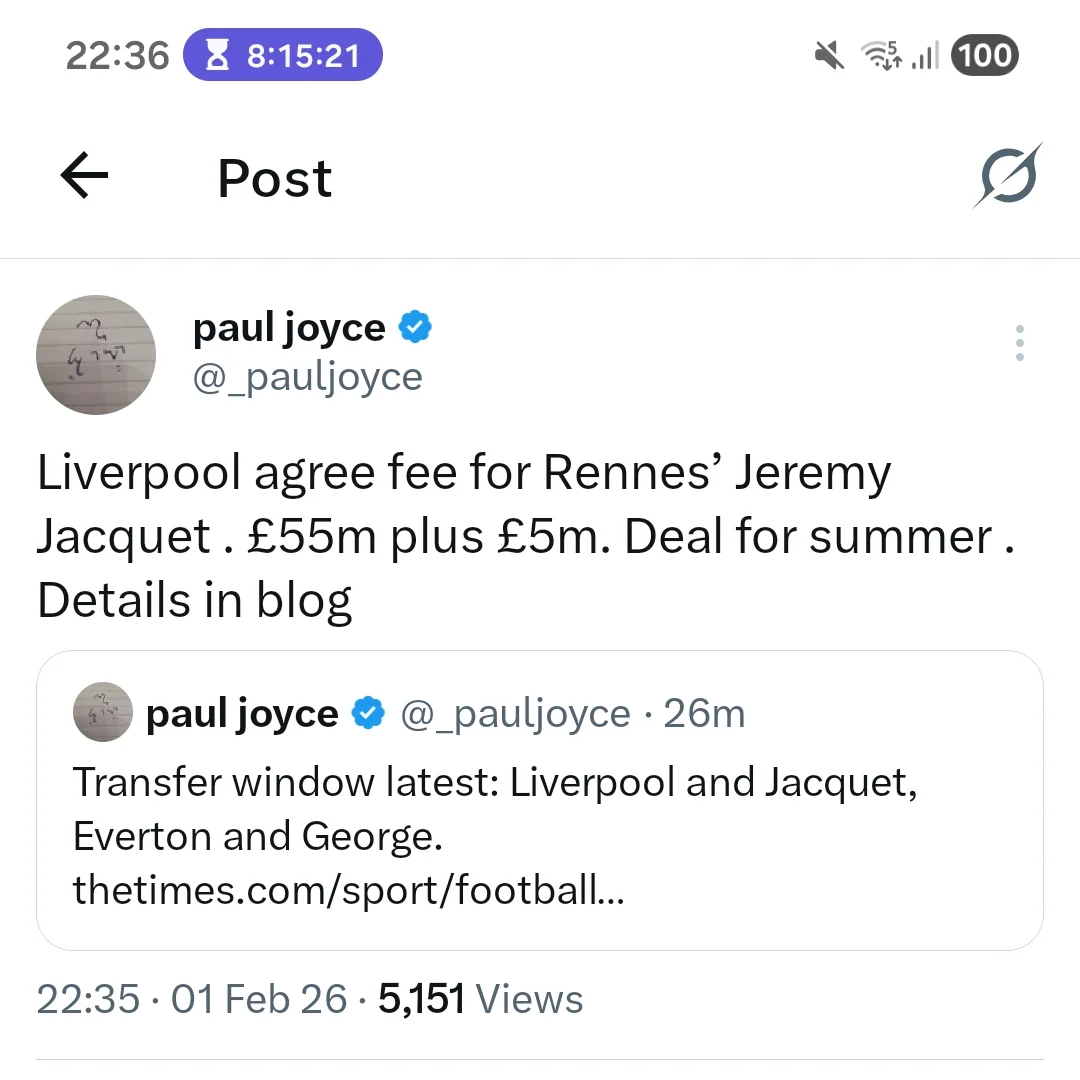
Task: Tap the back arrow
Action: (x=84, y=177)
